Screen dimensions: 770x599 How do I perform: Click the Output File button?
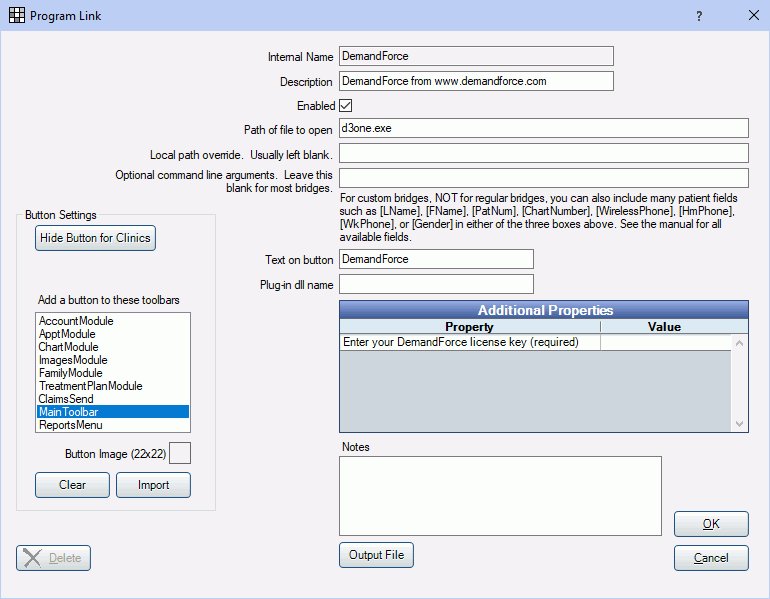(x=376, y=555)
